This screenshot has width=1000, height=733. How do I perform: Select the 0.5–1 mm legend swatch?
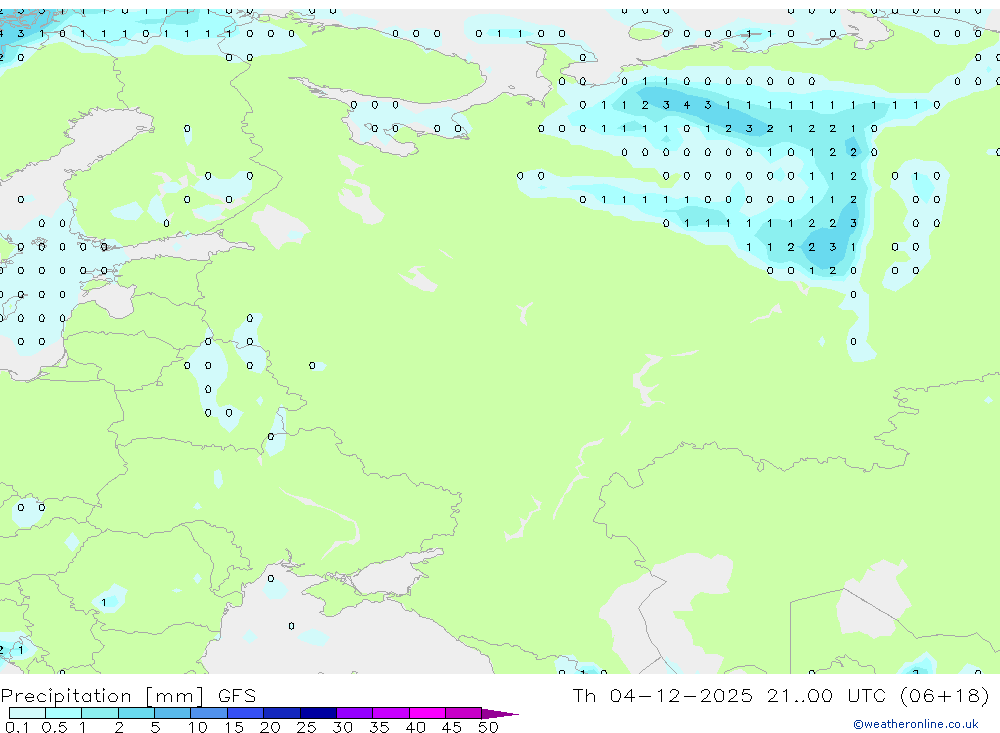click(63, 713)
